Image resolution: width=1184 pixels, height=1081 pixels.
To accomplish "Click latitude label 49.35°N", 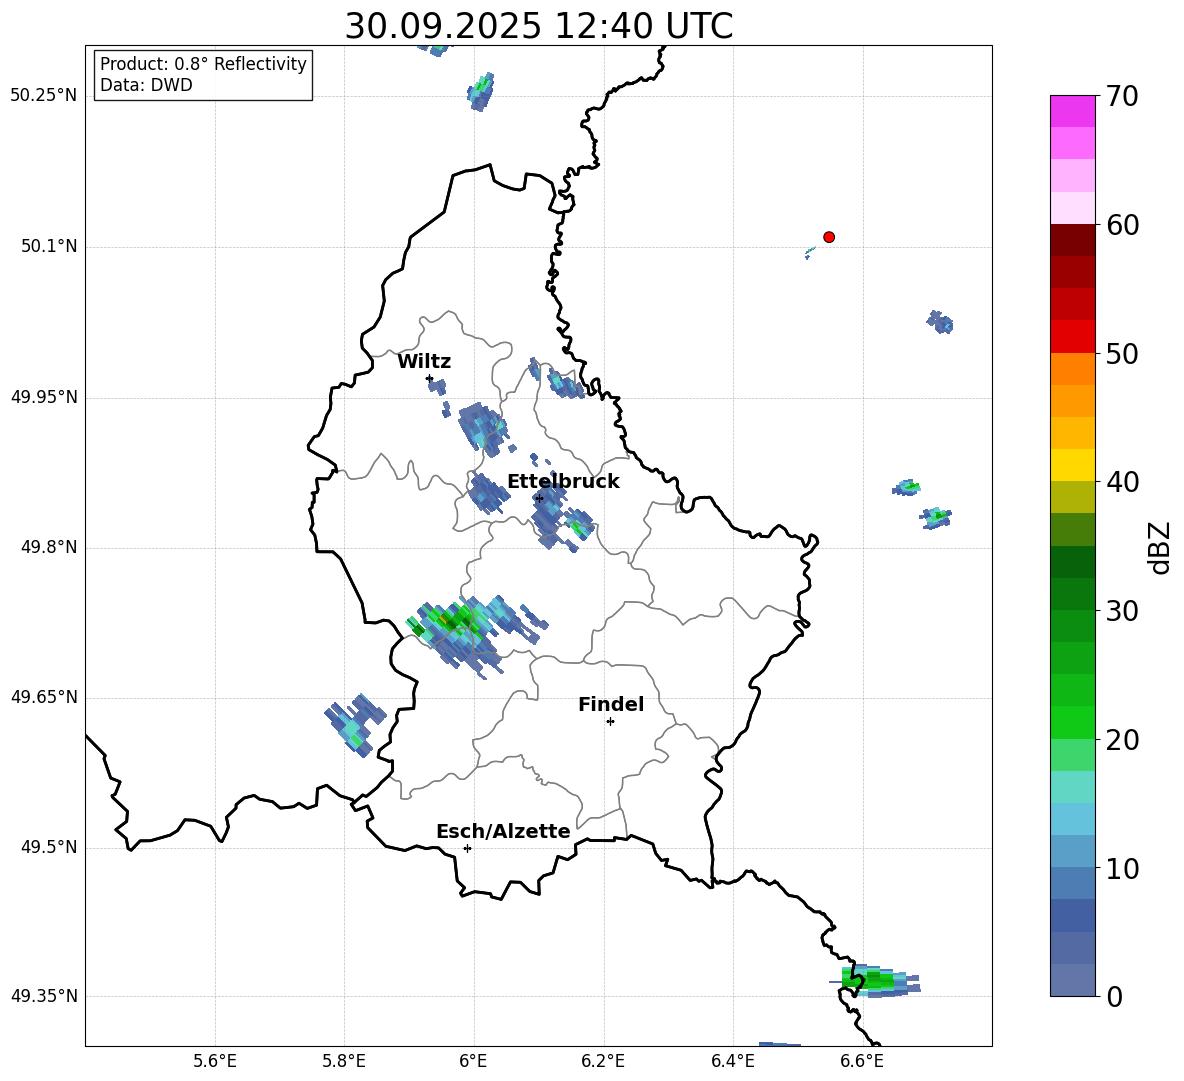I will [x=44, y=996].
